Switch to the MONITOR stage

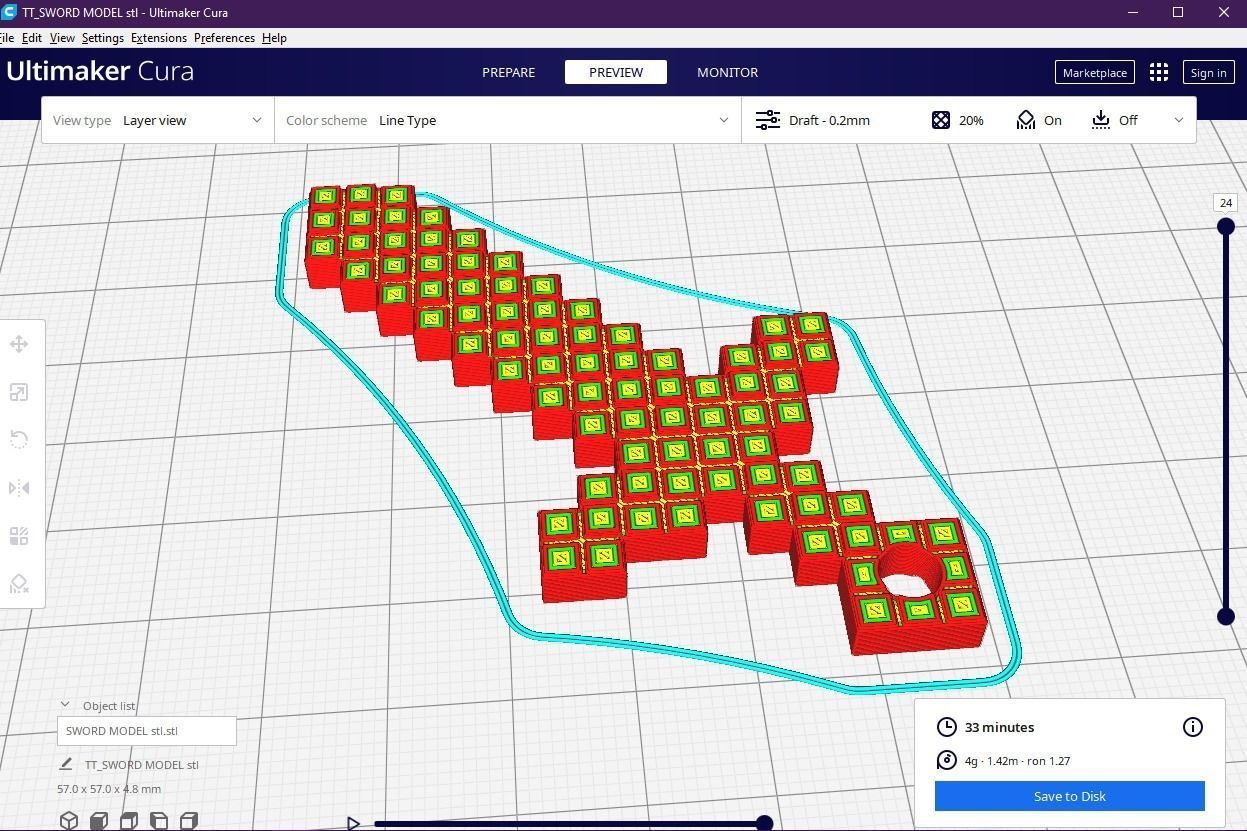pyautogui.click(x=727, y=72)
